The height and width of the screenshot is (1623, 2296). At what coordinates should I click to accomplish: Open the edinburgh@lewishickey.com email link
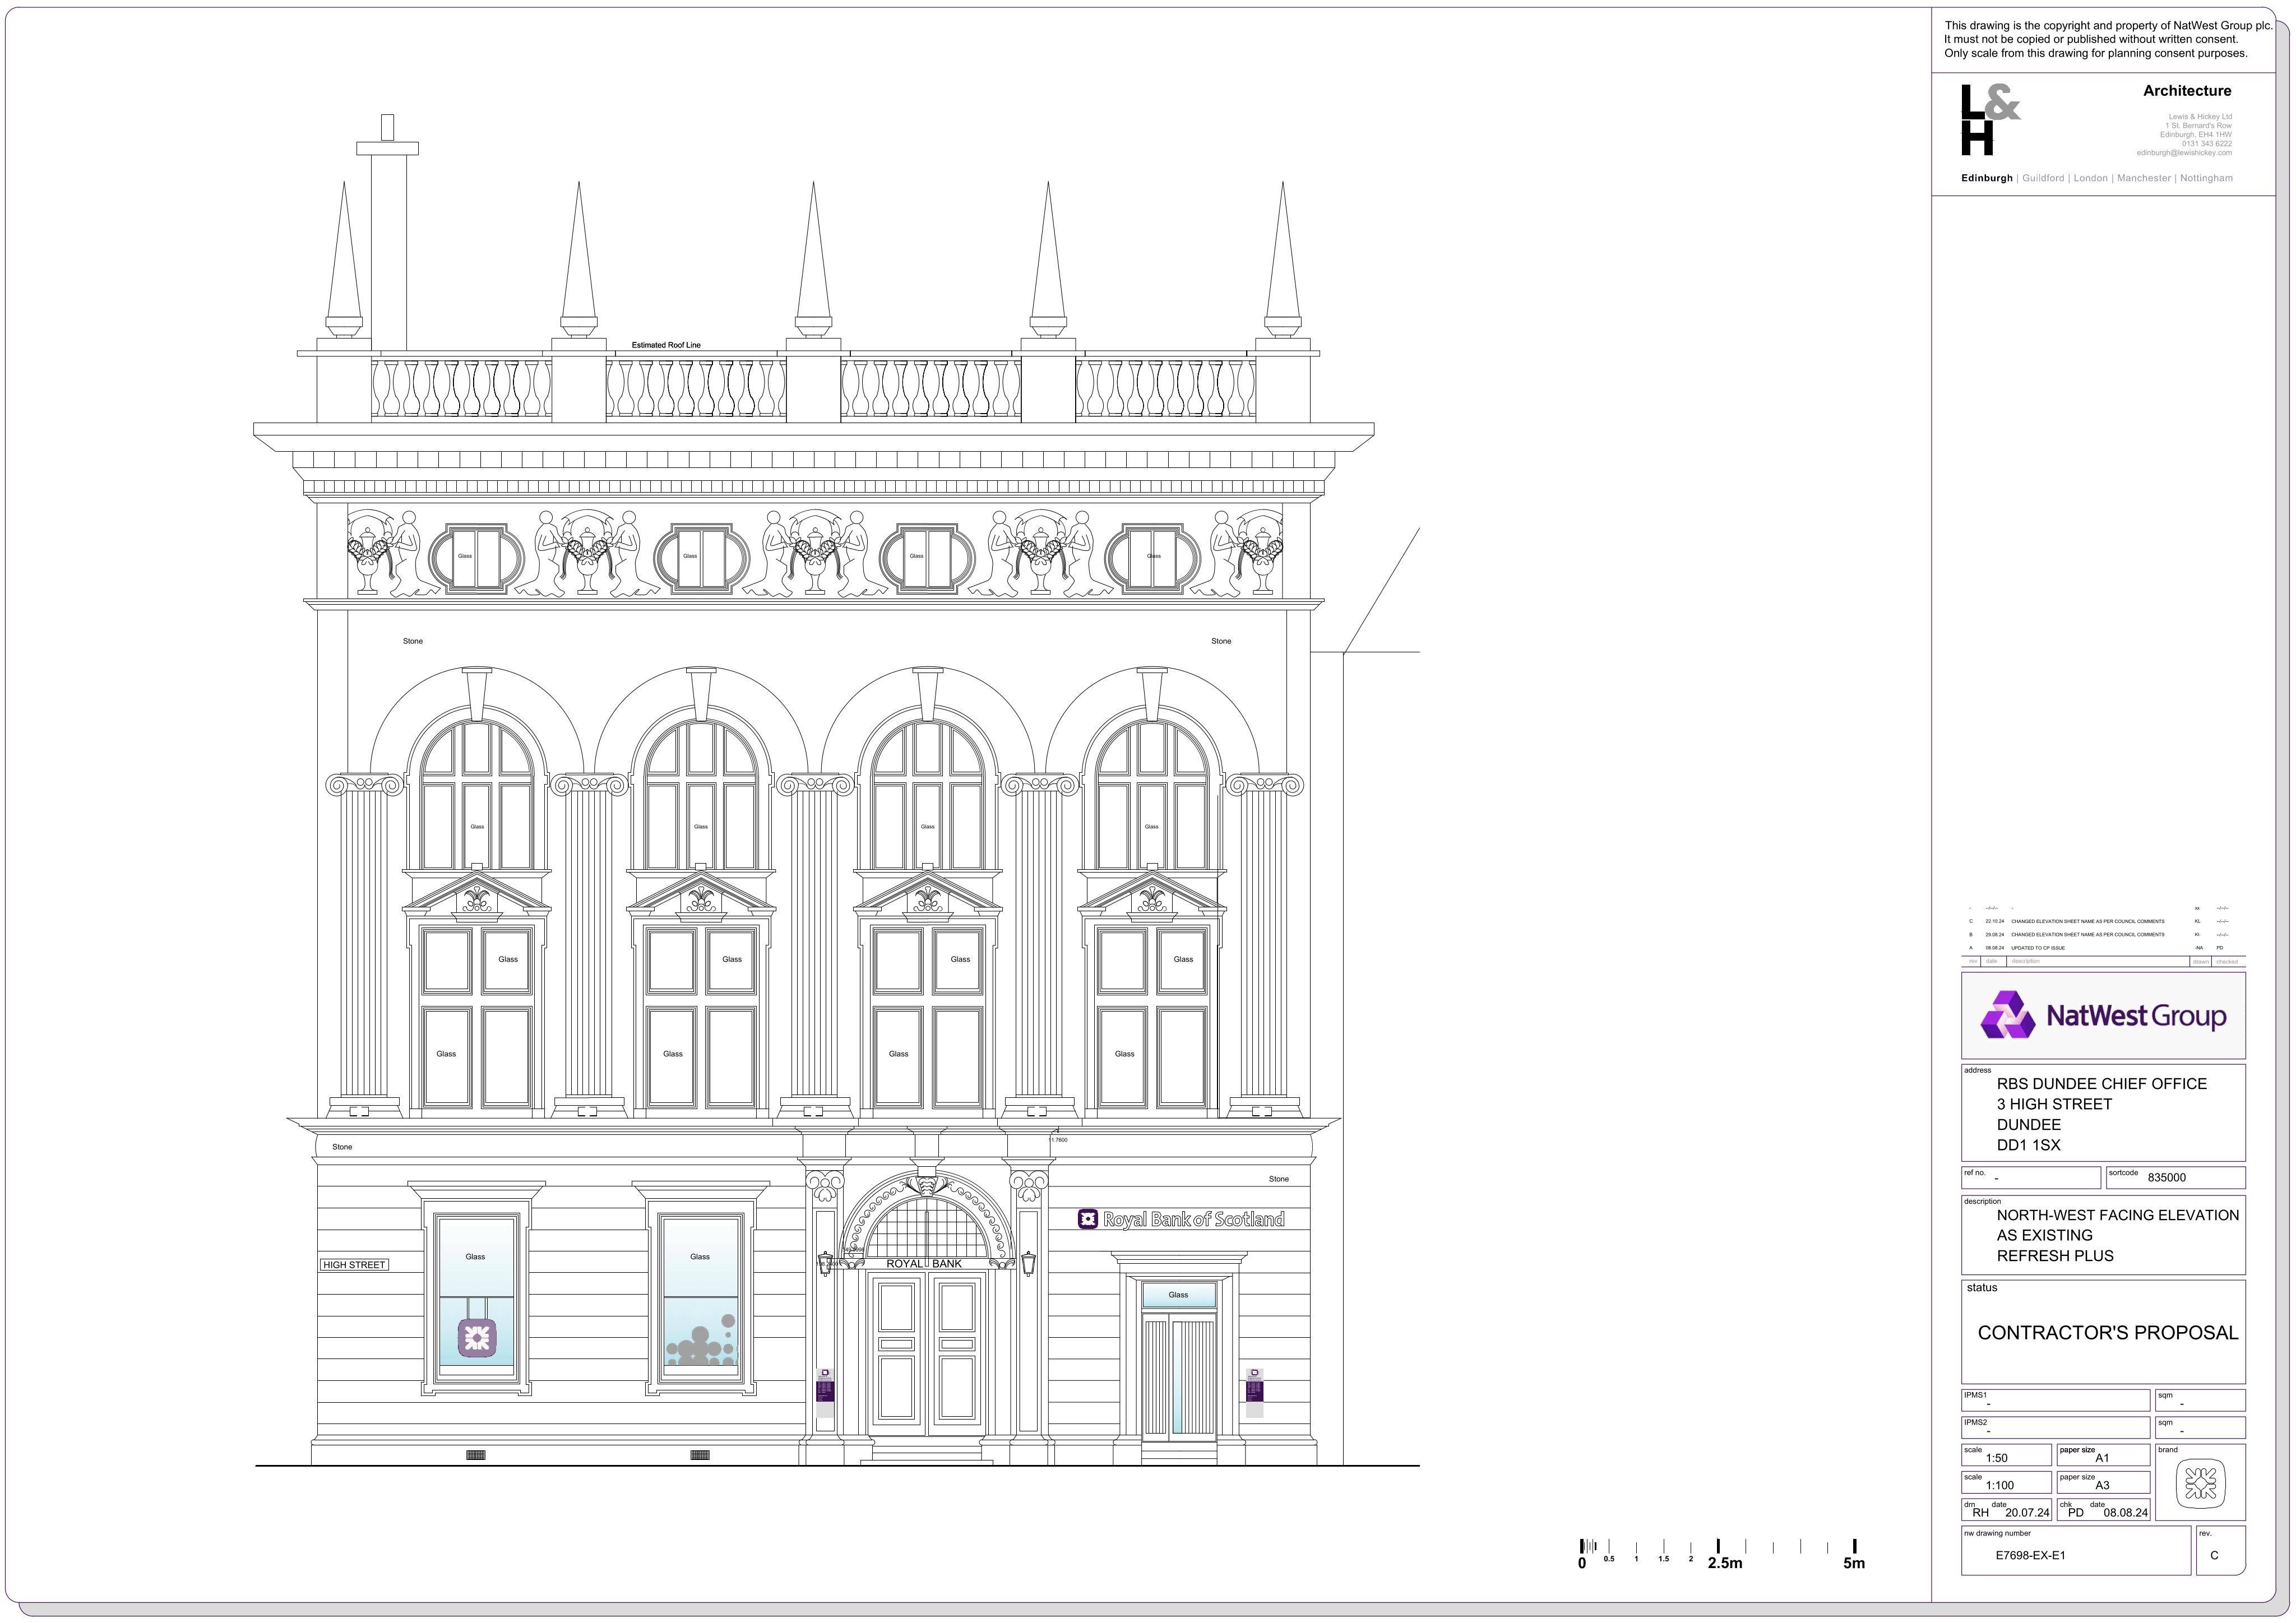pyautogui.click(x=2184, y=153)
